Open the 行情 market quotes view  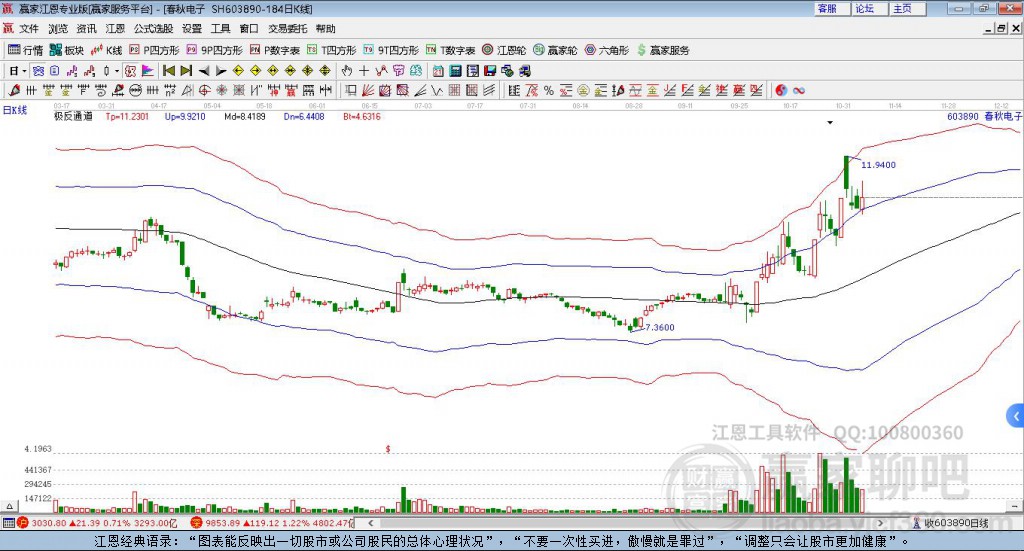tap(25, 50)
